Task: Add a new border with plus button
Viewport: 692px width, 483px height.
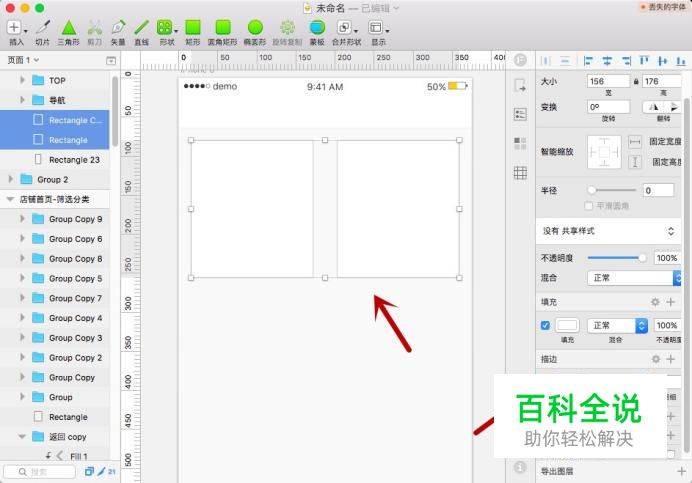Action: [671, 359]
